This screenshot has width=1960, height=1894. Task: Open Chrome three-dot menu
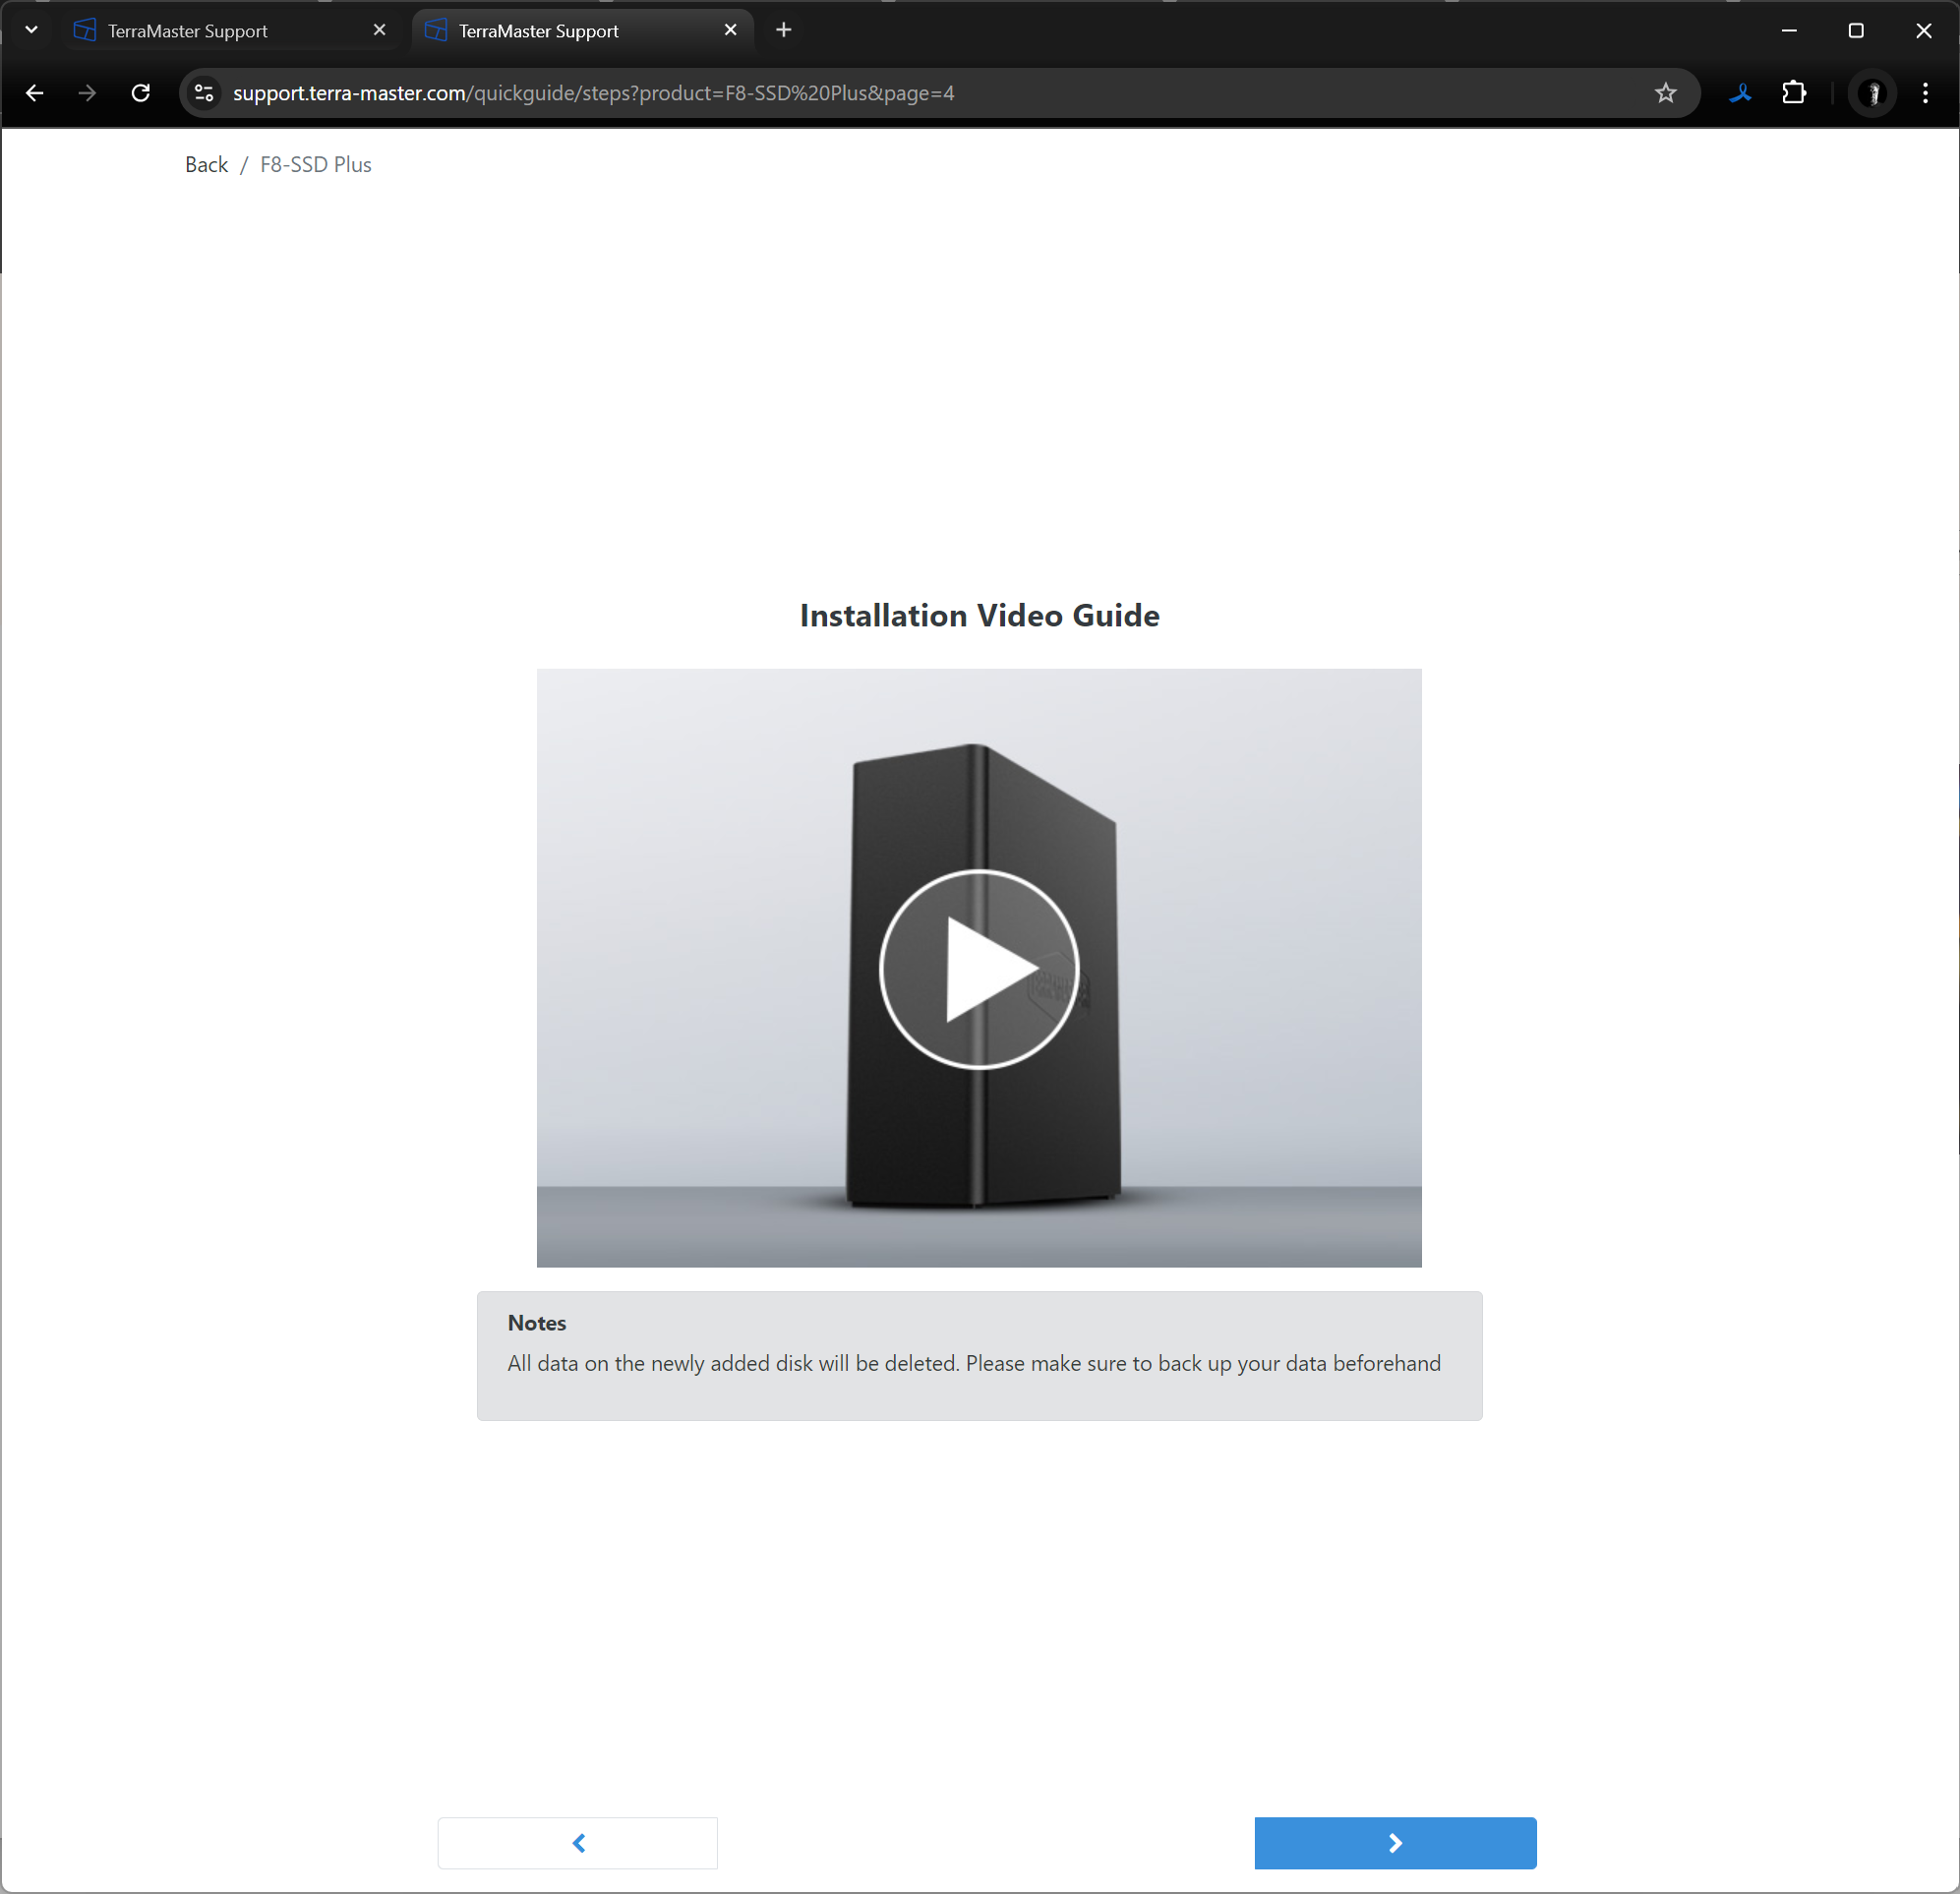(x=1925, y=93)
